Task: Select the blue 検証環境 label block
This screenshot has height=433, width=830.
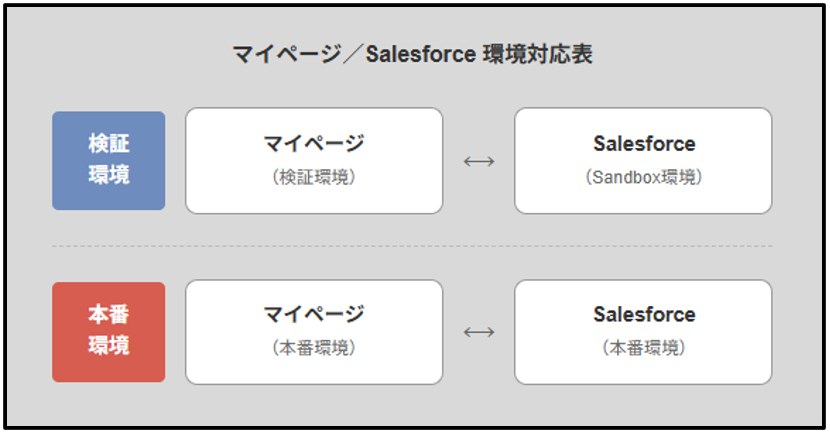Action: [109, 160]
